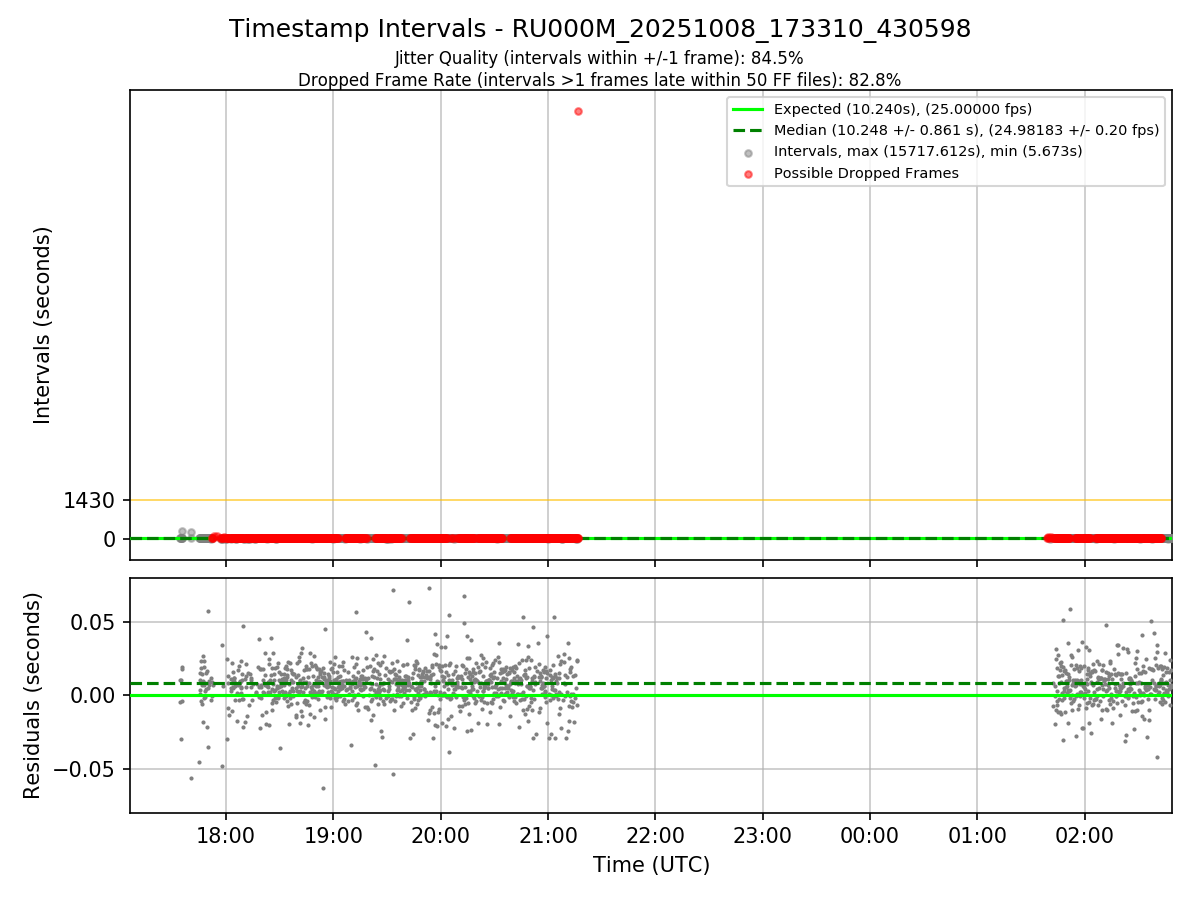Click the Residuals (seconds) axis label
This screenshot has width=1200, height=900.
(33, 695)
